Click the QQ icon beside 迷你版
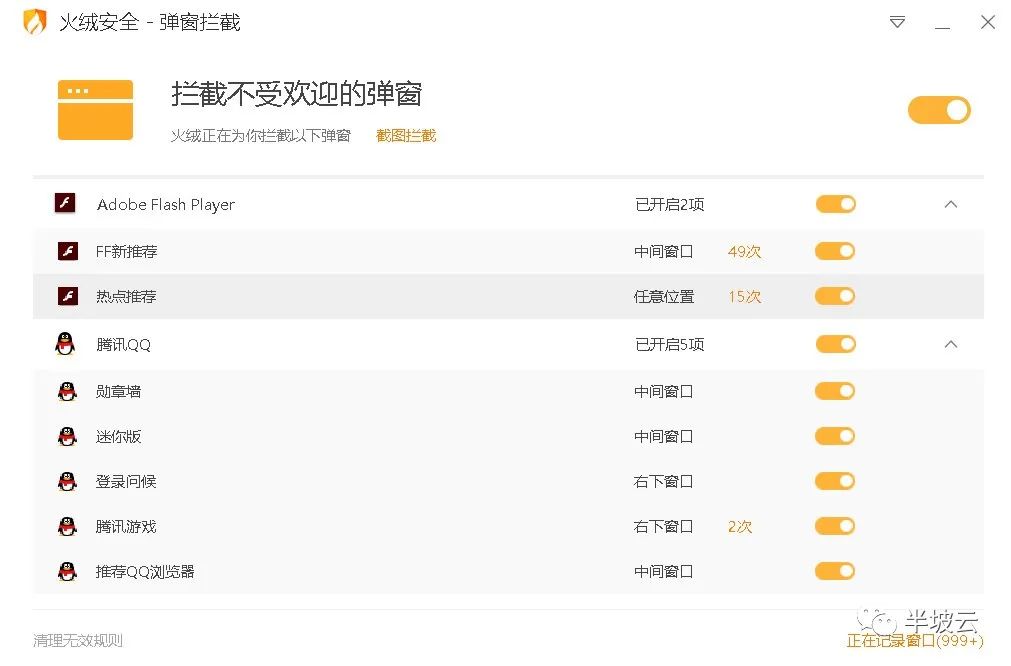The width and height of the screenshot is (1011, 666). [67, 436]
